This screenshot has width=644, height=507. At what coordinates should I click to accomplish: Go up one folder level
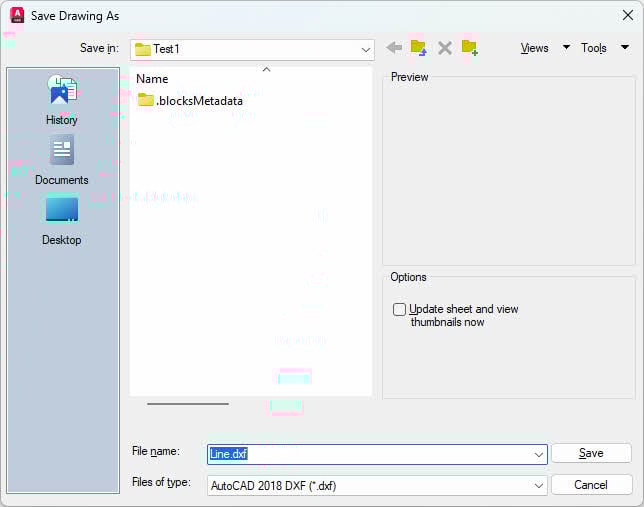point(419,48)
